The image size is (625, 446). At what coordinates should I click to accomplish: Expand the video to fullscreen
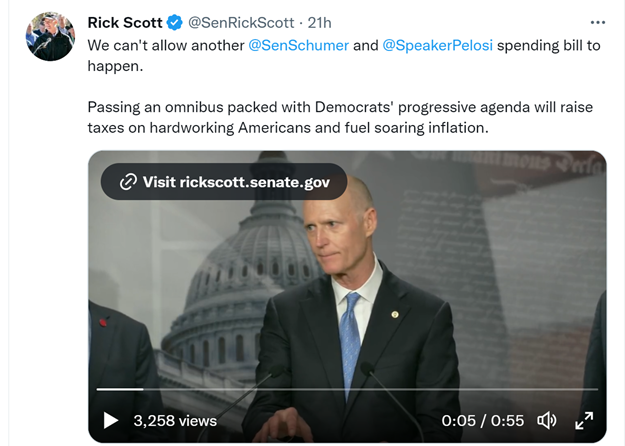pos(584,420)
